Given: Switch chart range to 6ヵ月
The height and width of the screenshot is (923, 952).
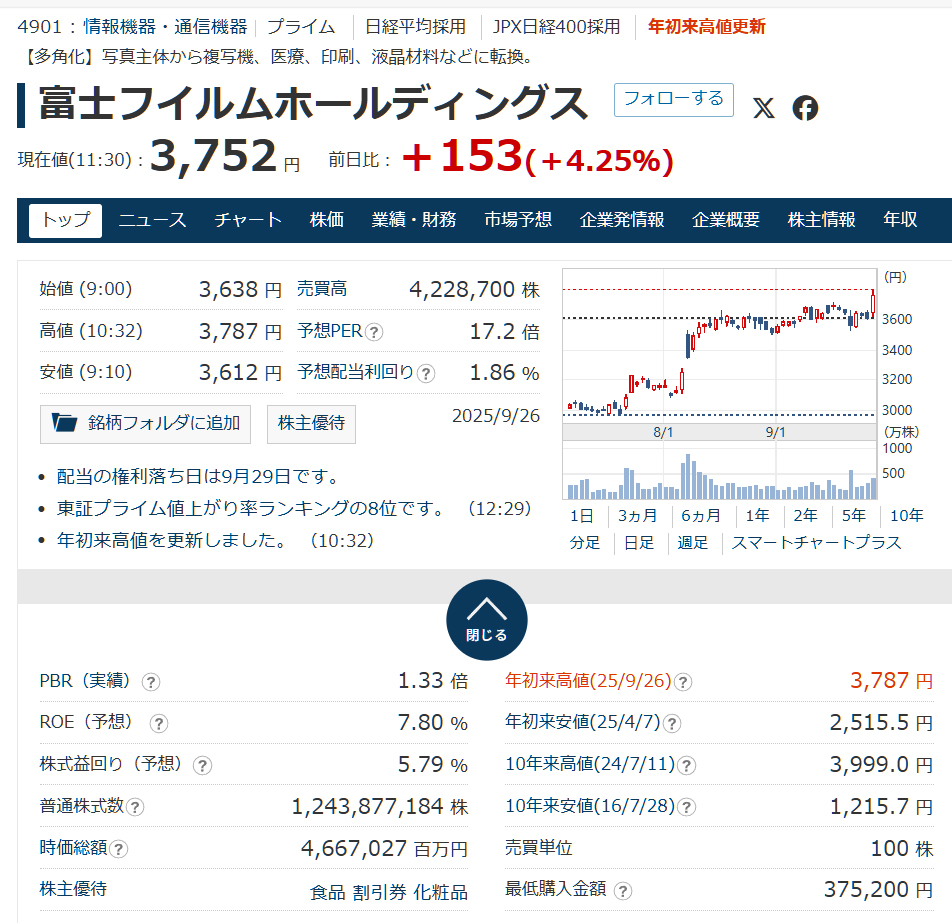Looking at the screenshot, I should point(700,516).
